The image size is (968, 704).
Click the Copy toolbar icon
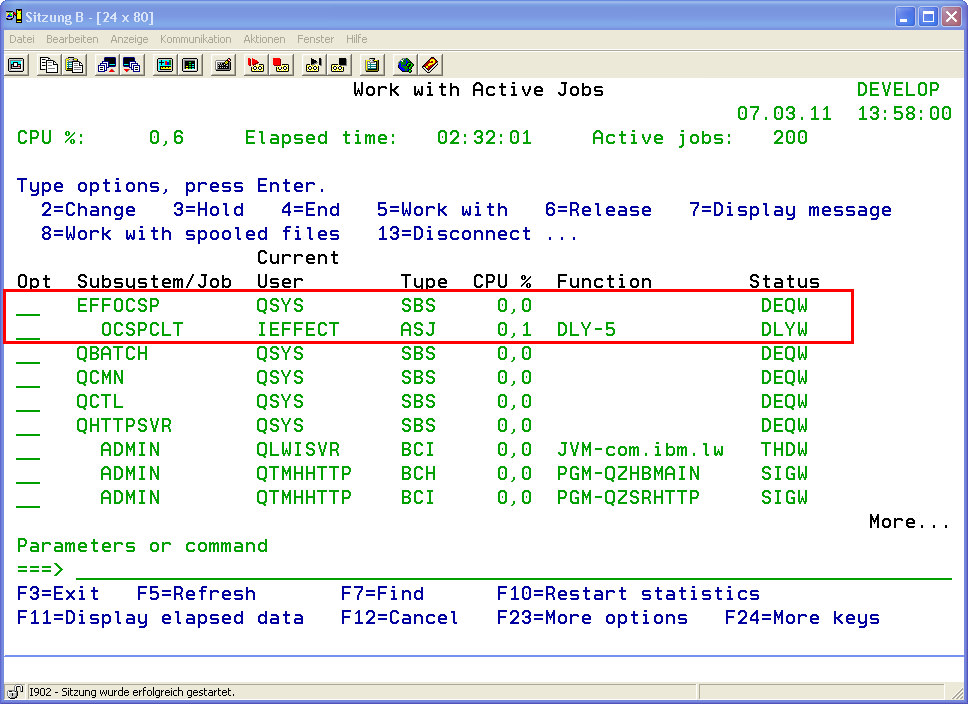coord(49,65)
